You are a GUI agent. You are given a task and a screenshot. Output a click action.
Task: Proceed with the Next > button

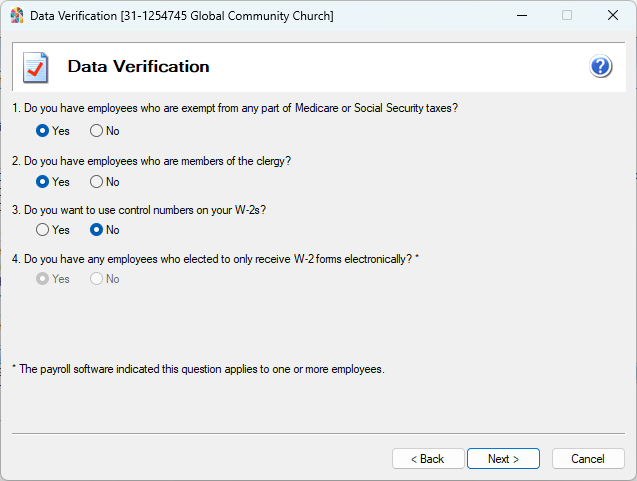pyautogui.click(x=503, y=459)
